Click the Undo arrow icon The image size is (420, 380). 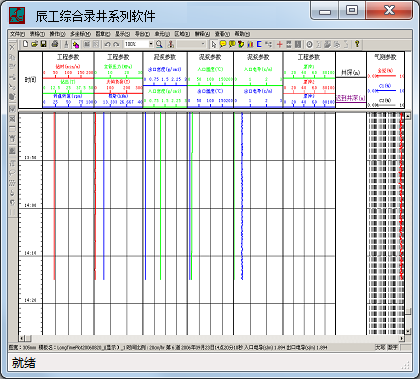[x=107, y=44]
